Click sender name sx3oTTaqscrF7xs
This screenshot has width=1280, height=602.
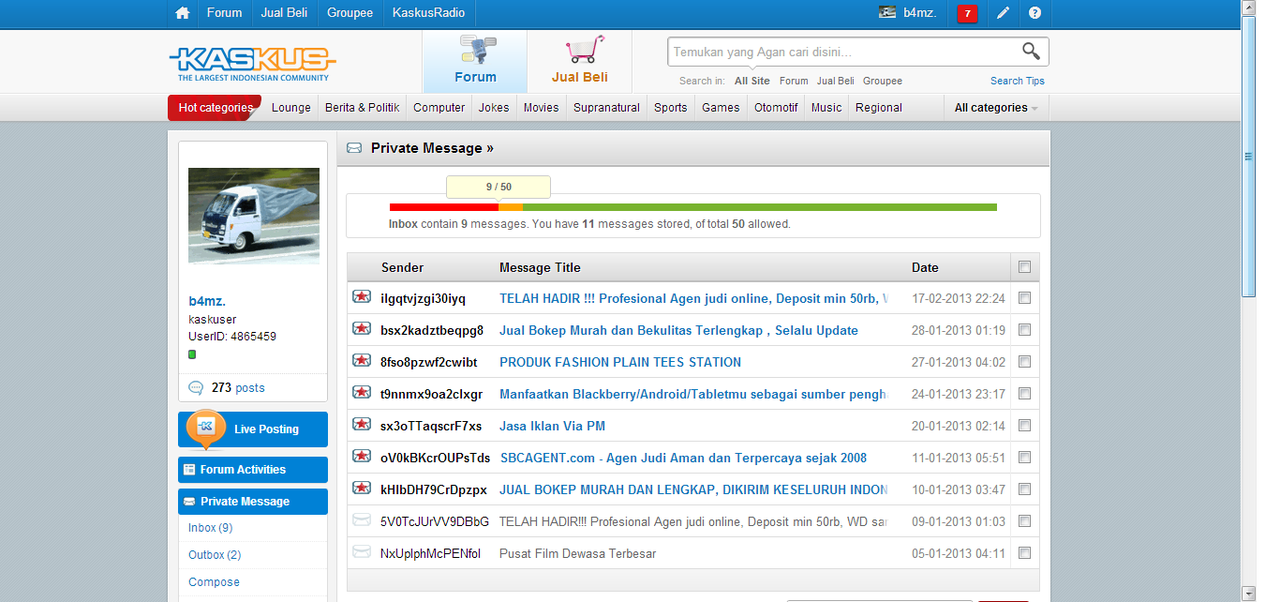coord(431,426)
